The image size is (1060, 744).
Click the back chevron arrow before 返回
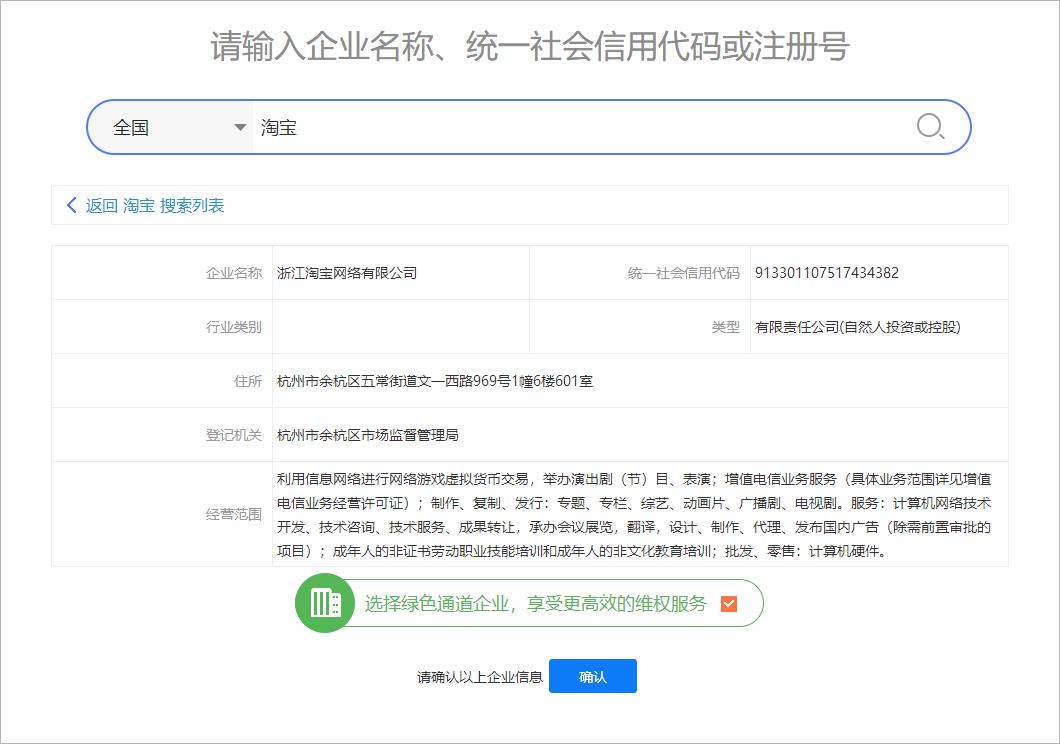tap(70, 205)
